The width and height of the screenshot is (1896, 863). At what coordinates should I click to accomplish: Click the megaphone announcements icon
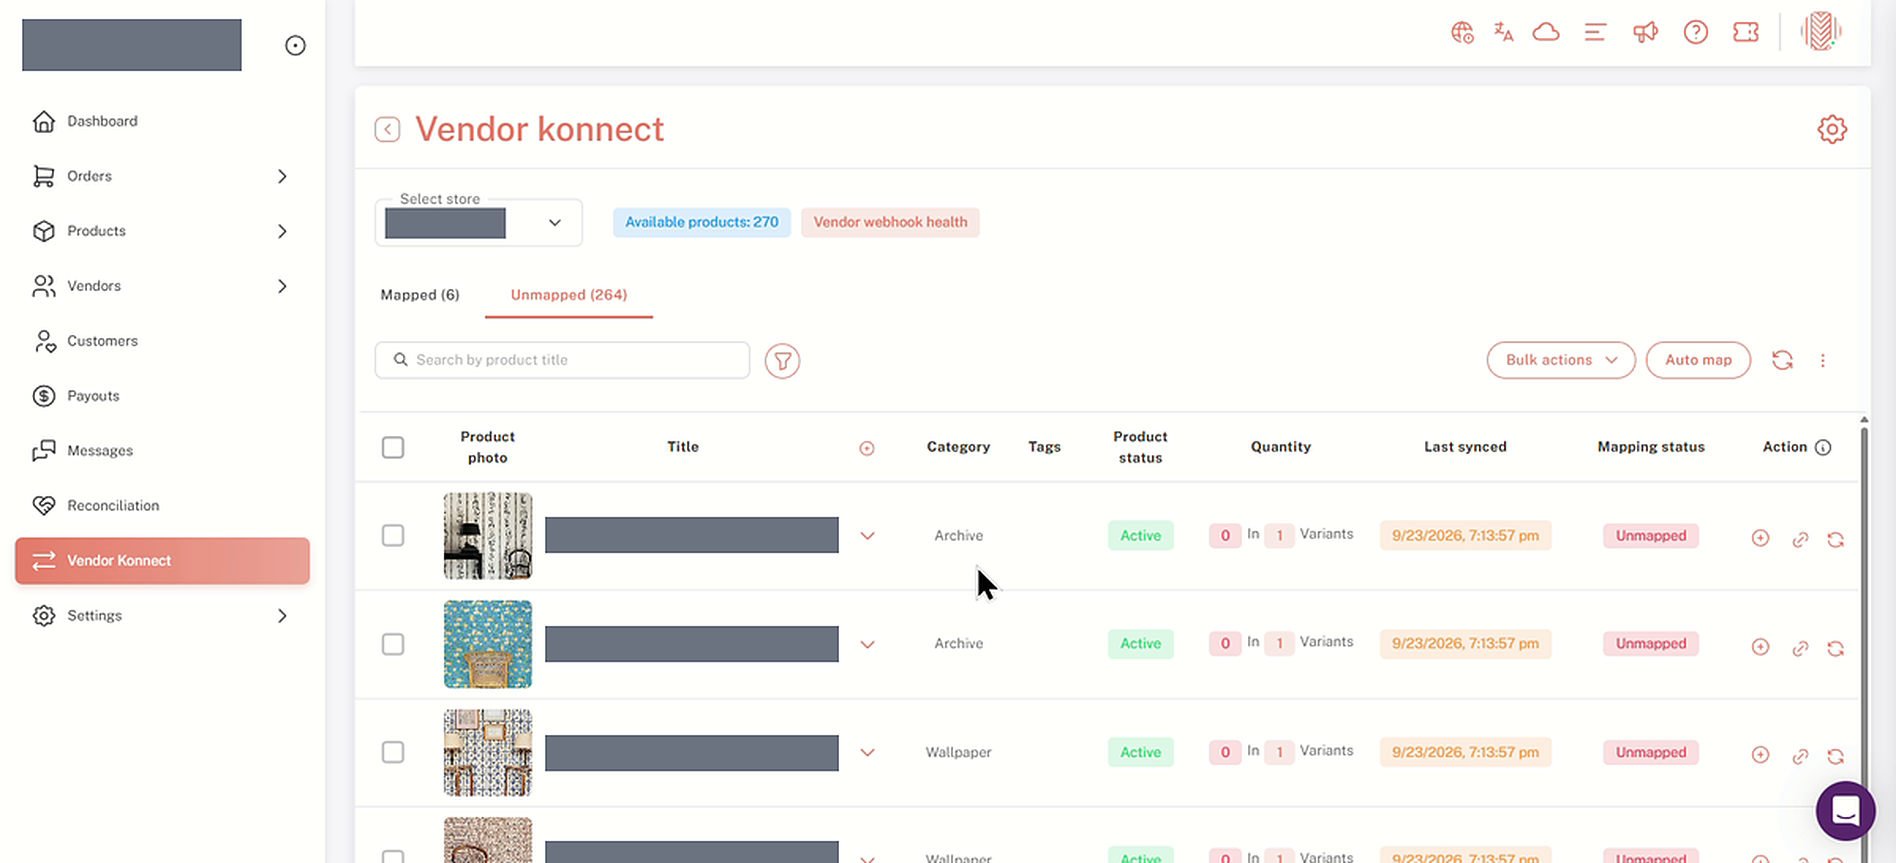click(x=1645, y=33)
